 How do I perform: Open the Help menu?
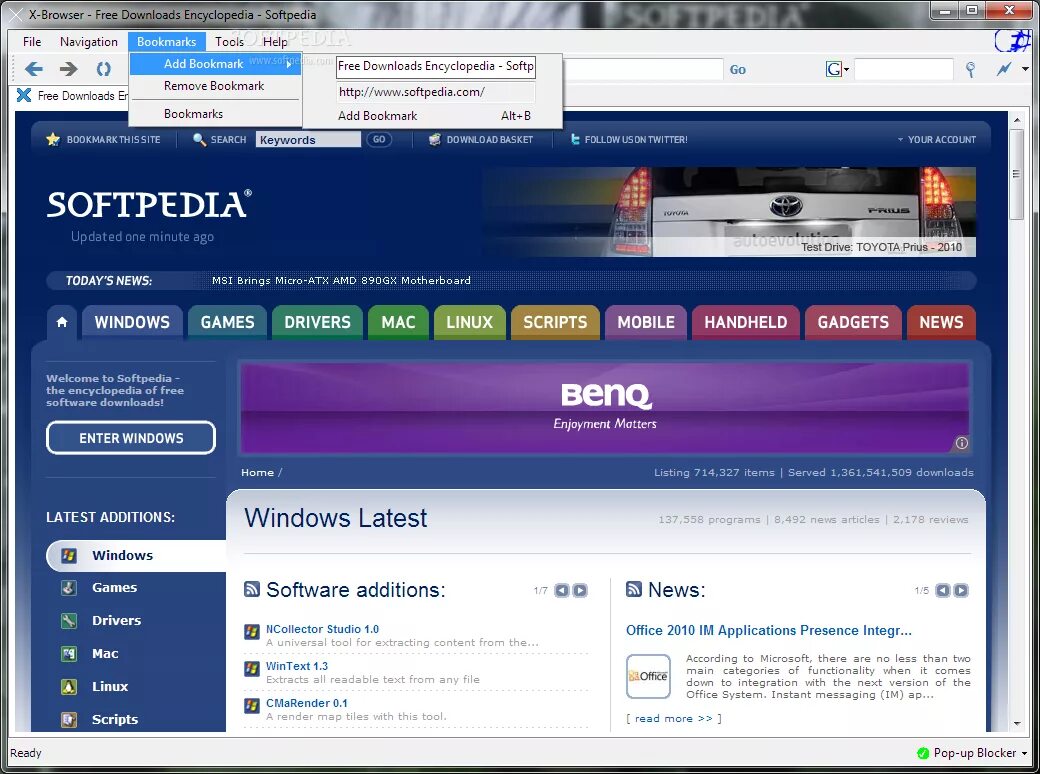275,42
